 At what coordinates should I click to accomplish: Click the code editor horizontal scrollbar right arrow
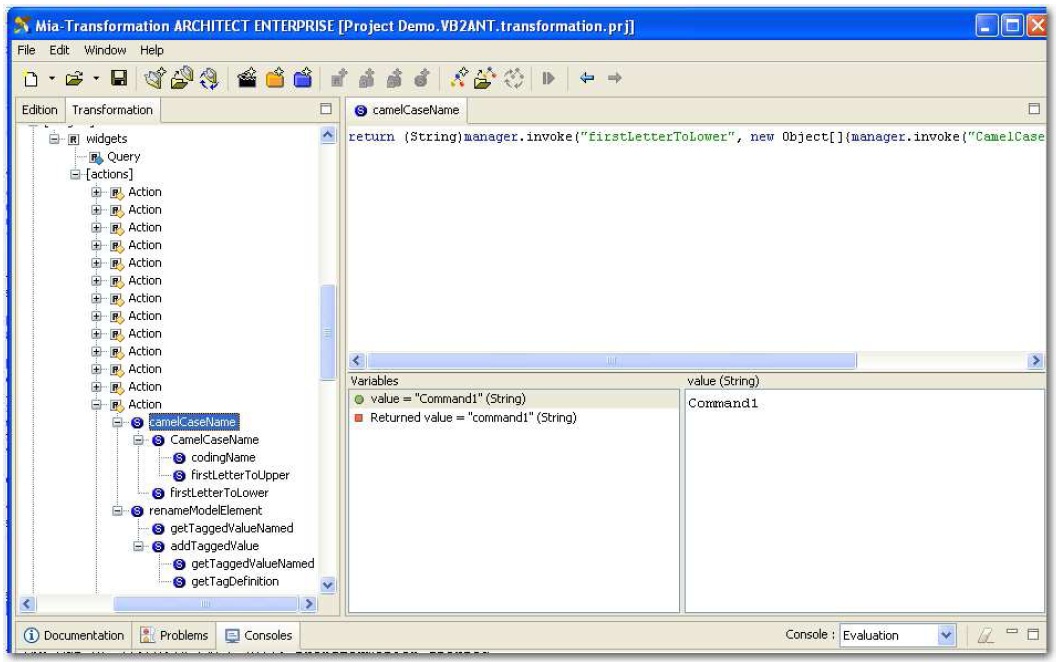tap(1037, 360)
